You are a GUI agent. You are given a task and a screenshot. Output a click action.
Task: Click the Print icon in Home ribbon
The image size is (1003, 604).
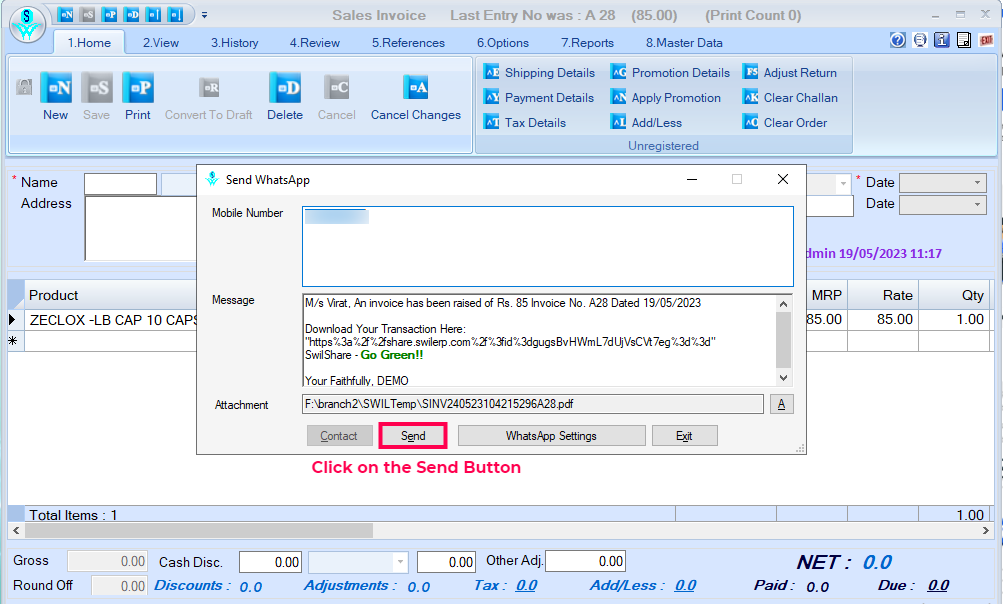[138, 89]
